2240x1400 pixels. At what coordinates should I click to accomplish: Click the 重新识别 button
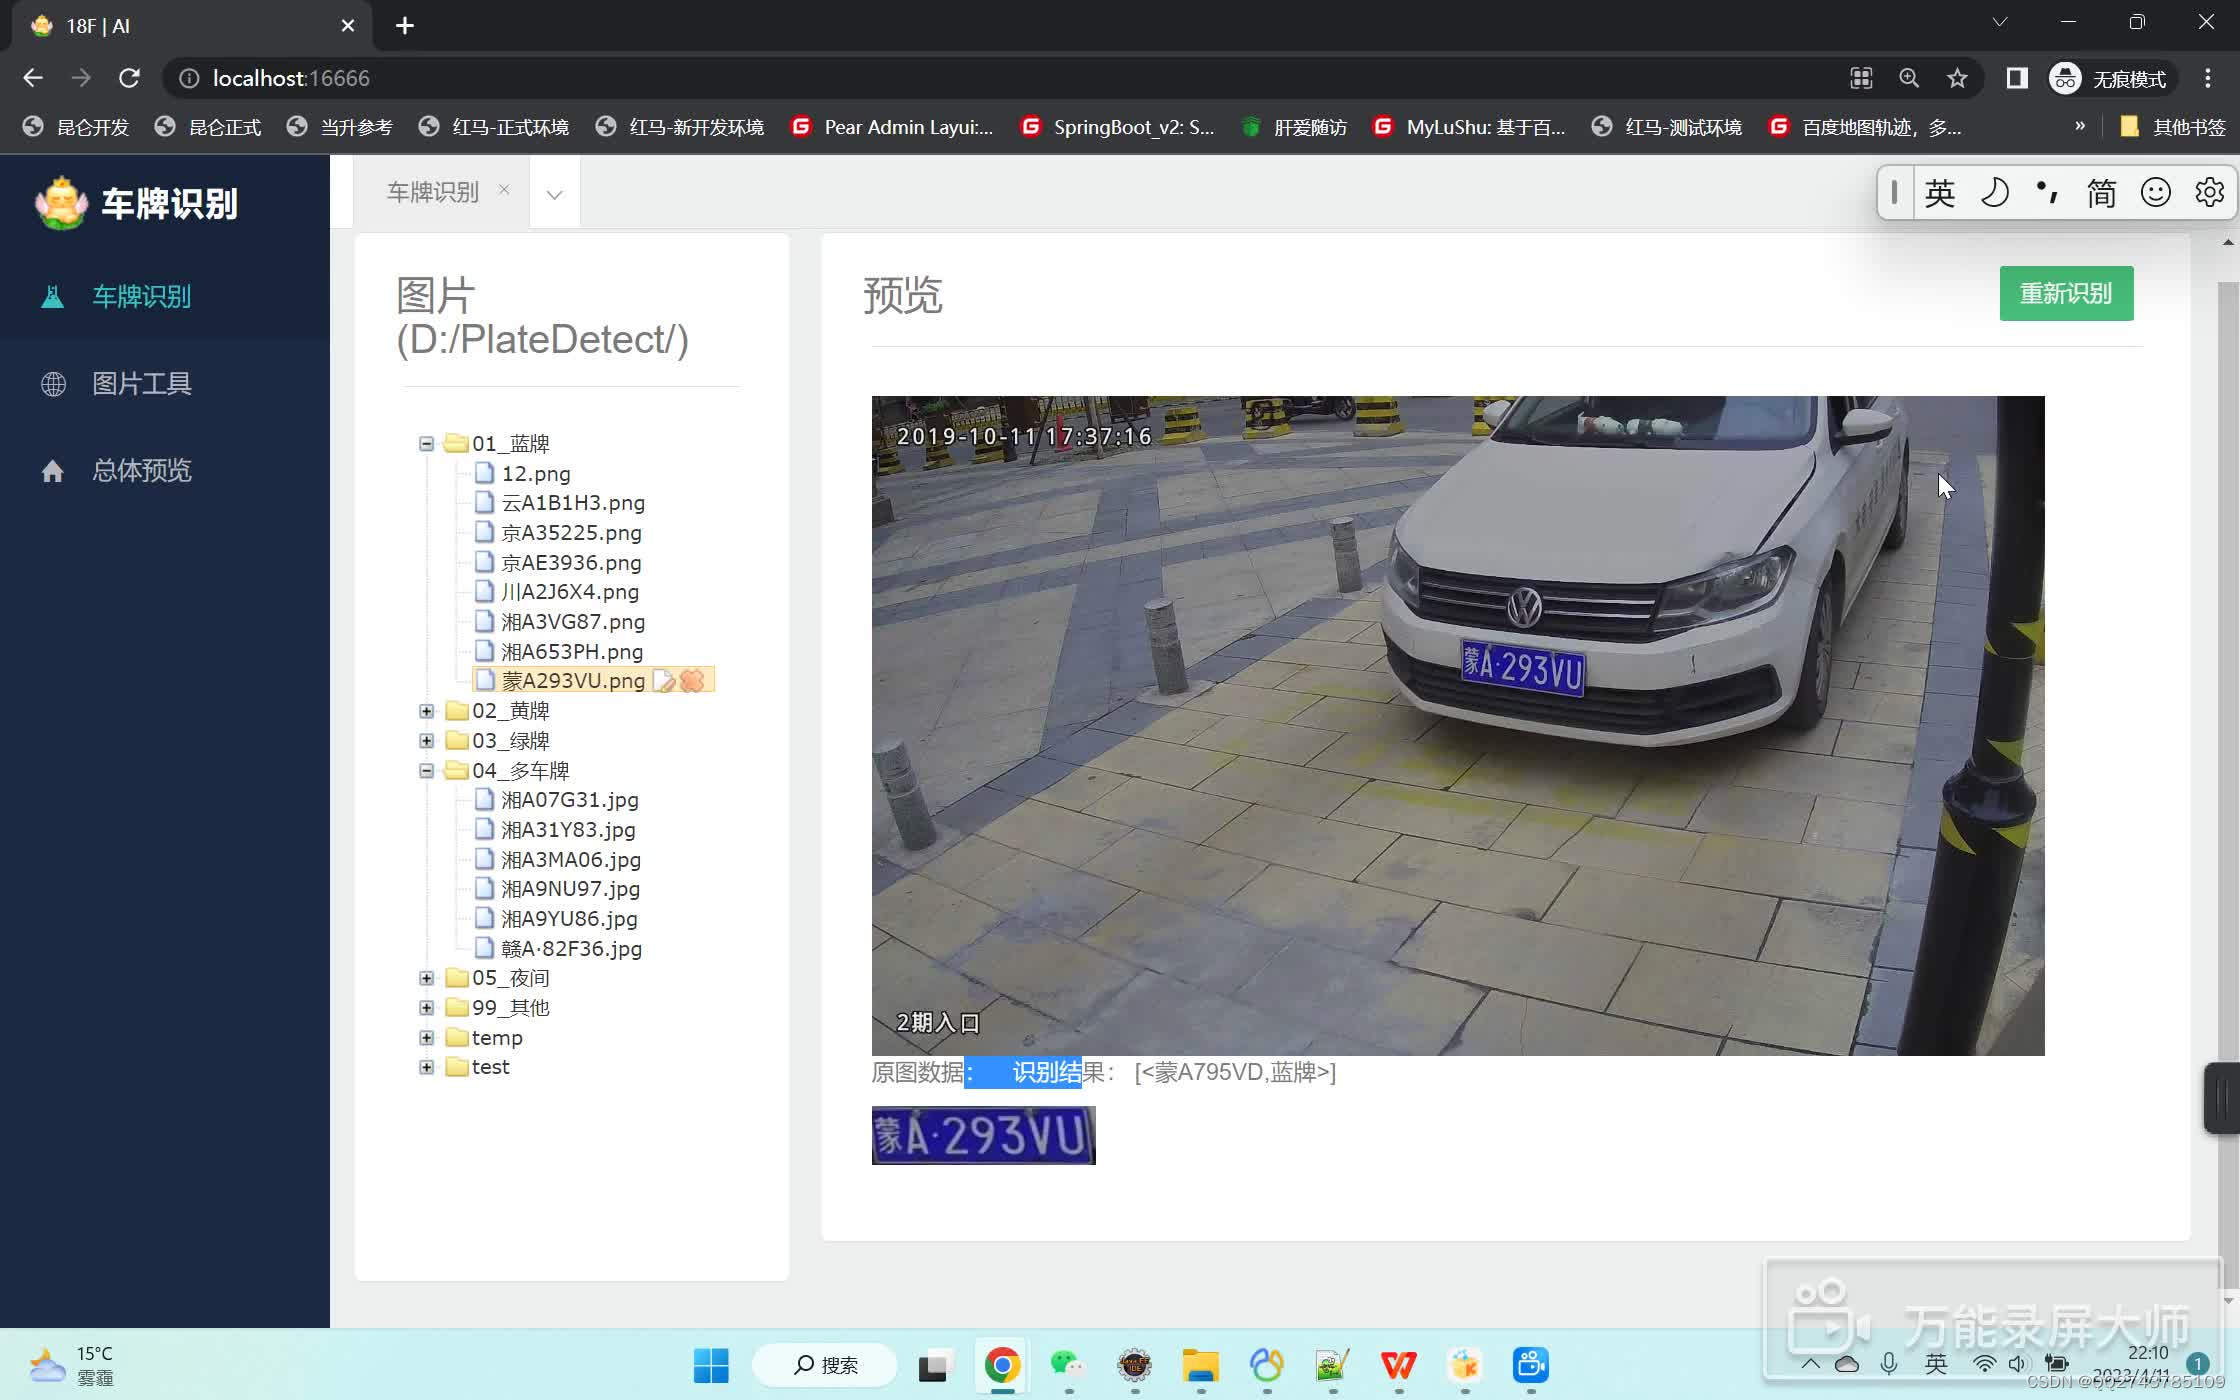[x=2066, y=293]
